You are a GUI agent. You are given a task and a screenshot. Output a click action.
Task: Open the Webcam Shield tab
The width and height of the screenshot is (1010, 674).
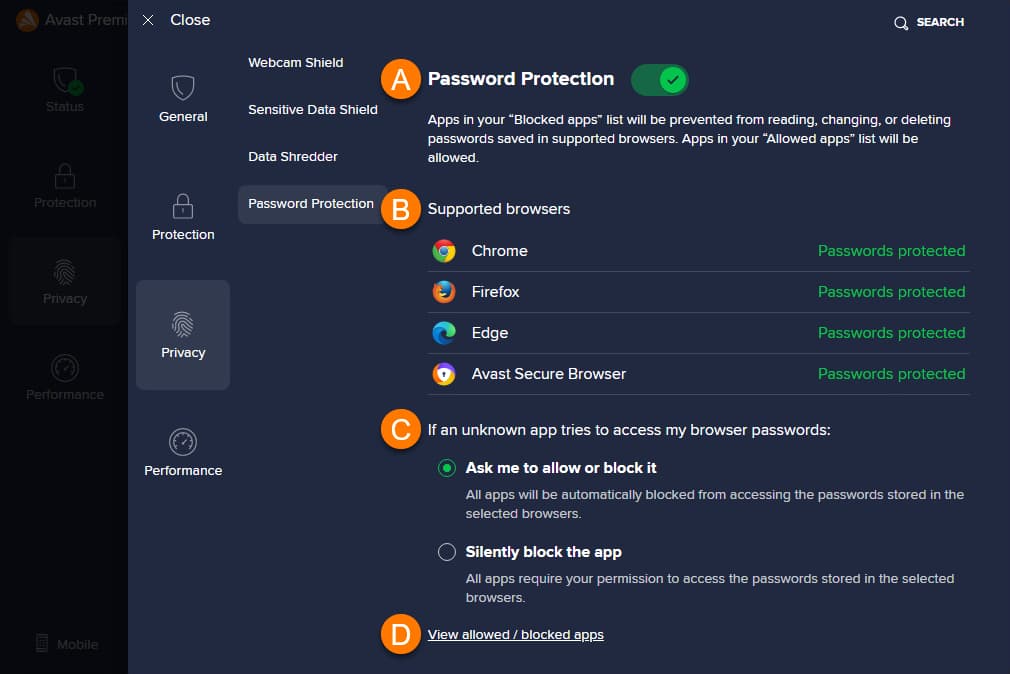pyautogui.click(x=296, y=63)
